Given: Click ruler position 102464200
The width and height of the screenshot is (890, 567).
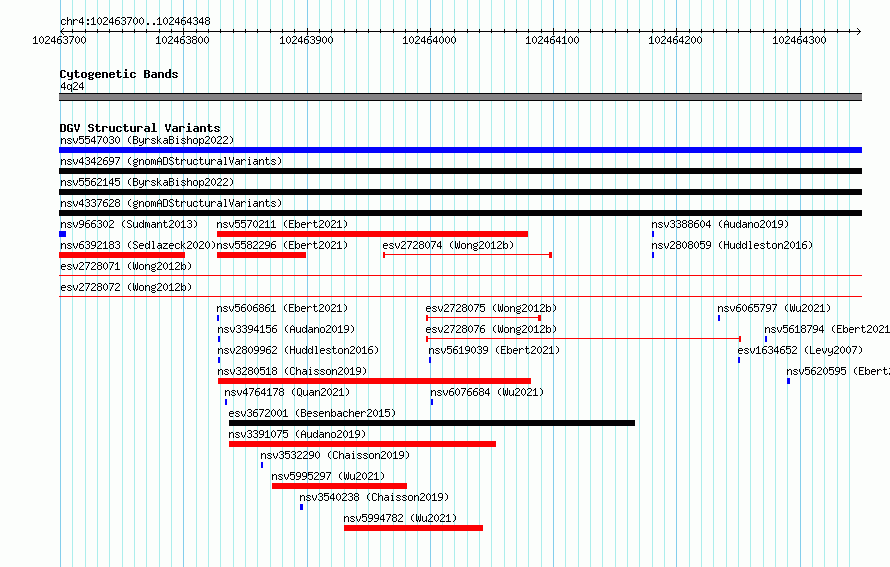Looking at the screenshot, I should pos(675,40).
